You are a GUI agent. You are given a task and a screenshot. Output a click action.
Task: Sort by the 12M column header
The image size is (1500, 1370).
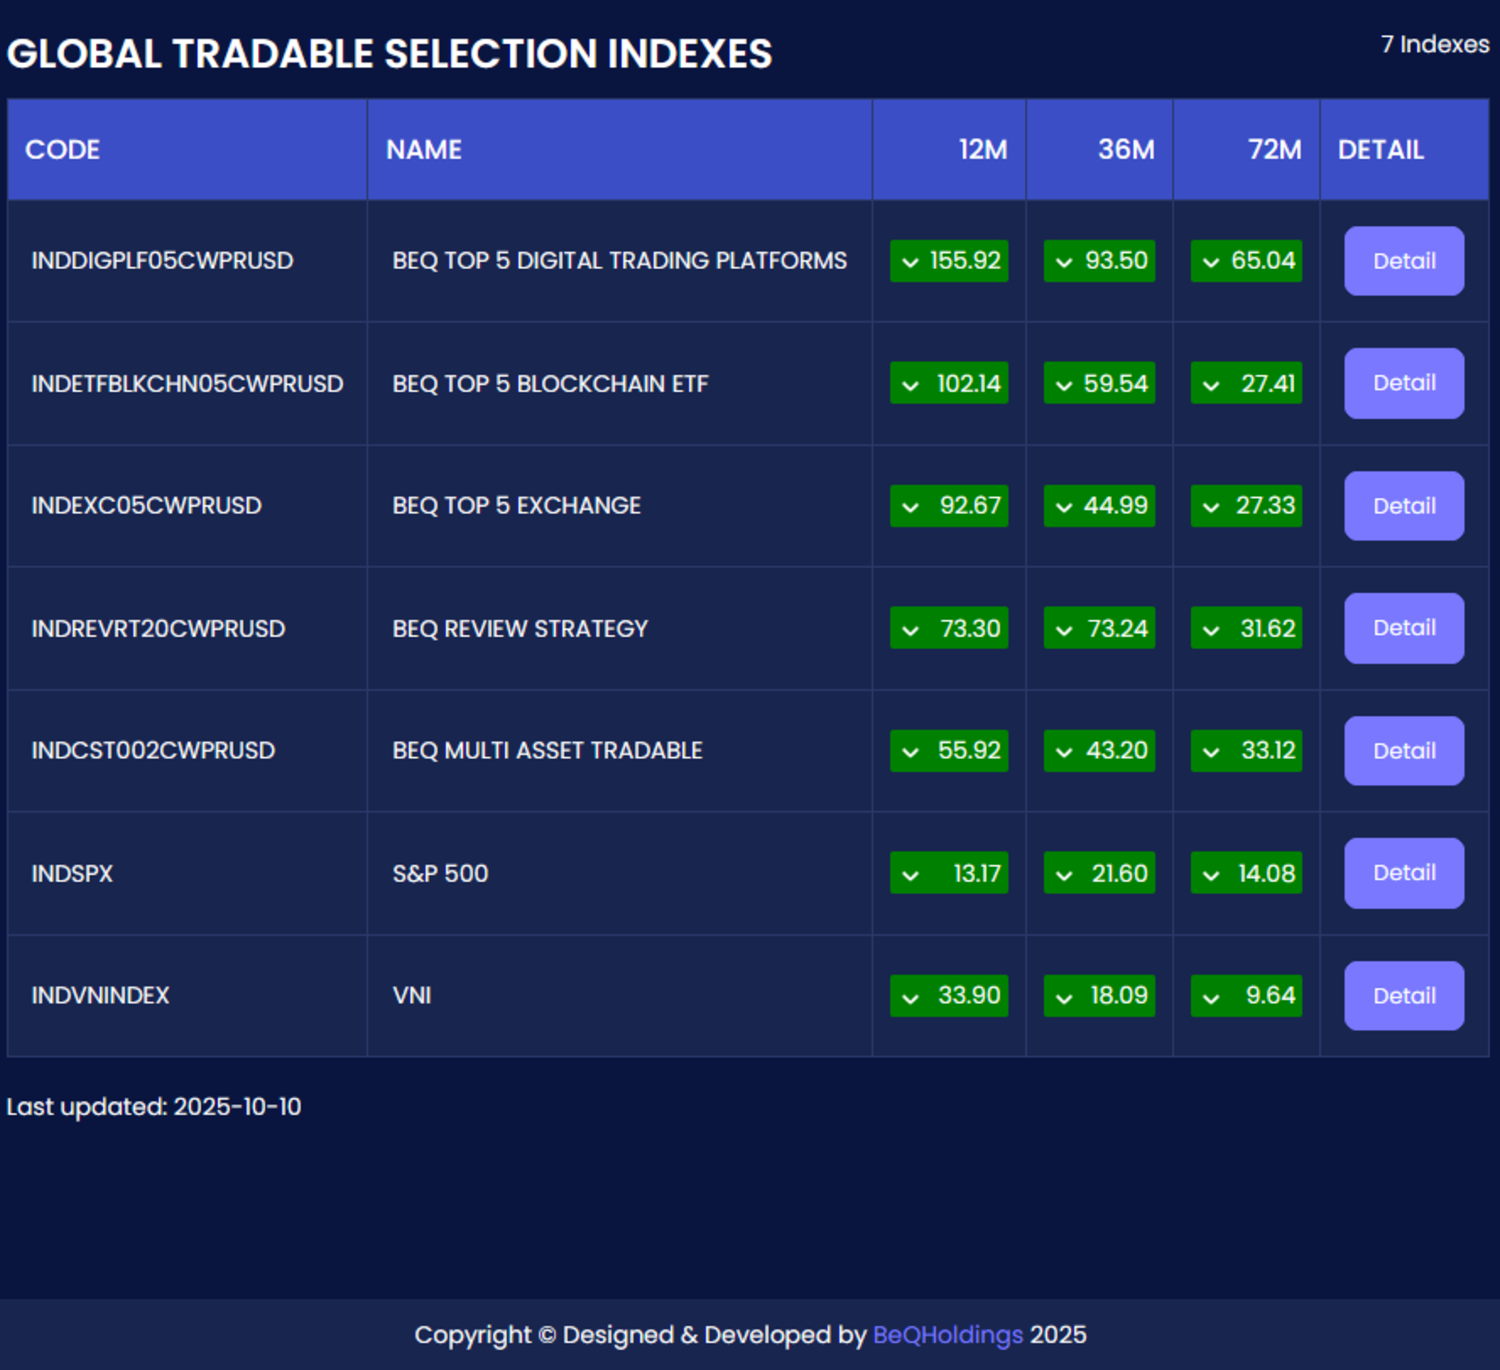coord(982,150)
